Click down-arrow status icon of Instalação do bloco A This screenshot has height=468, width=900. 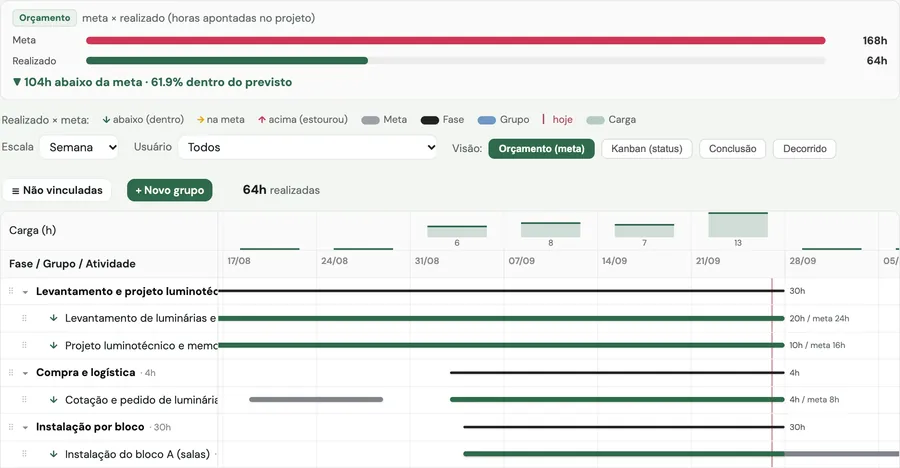(x=53, y=454)
